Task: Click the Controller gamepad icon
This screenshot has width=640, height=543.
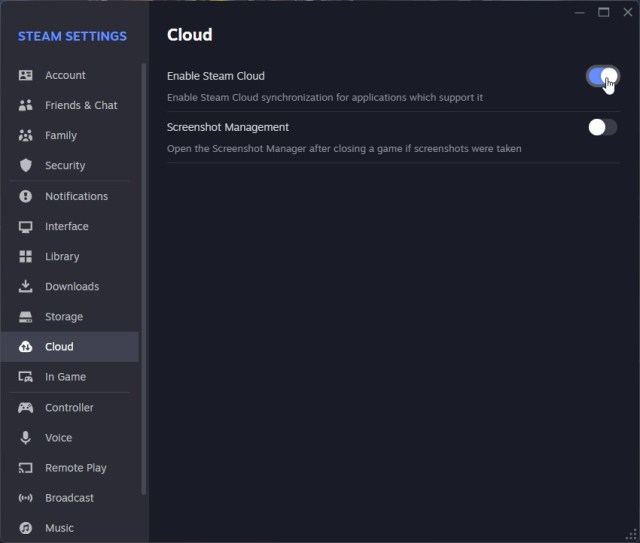Action: (x=25, y=407)
